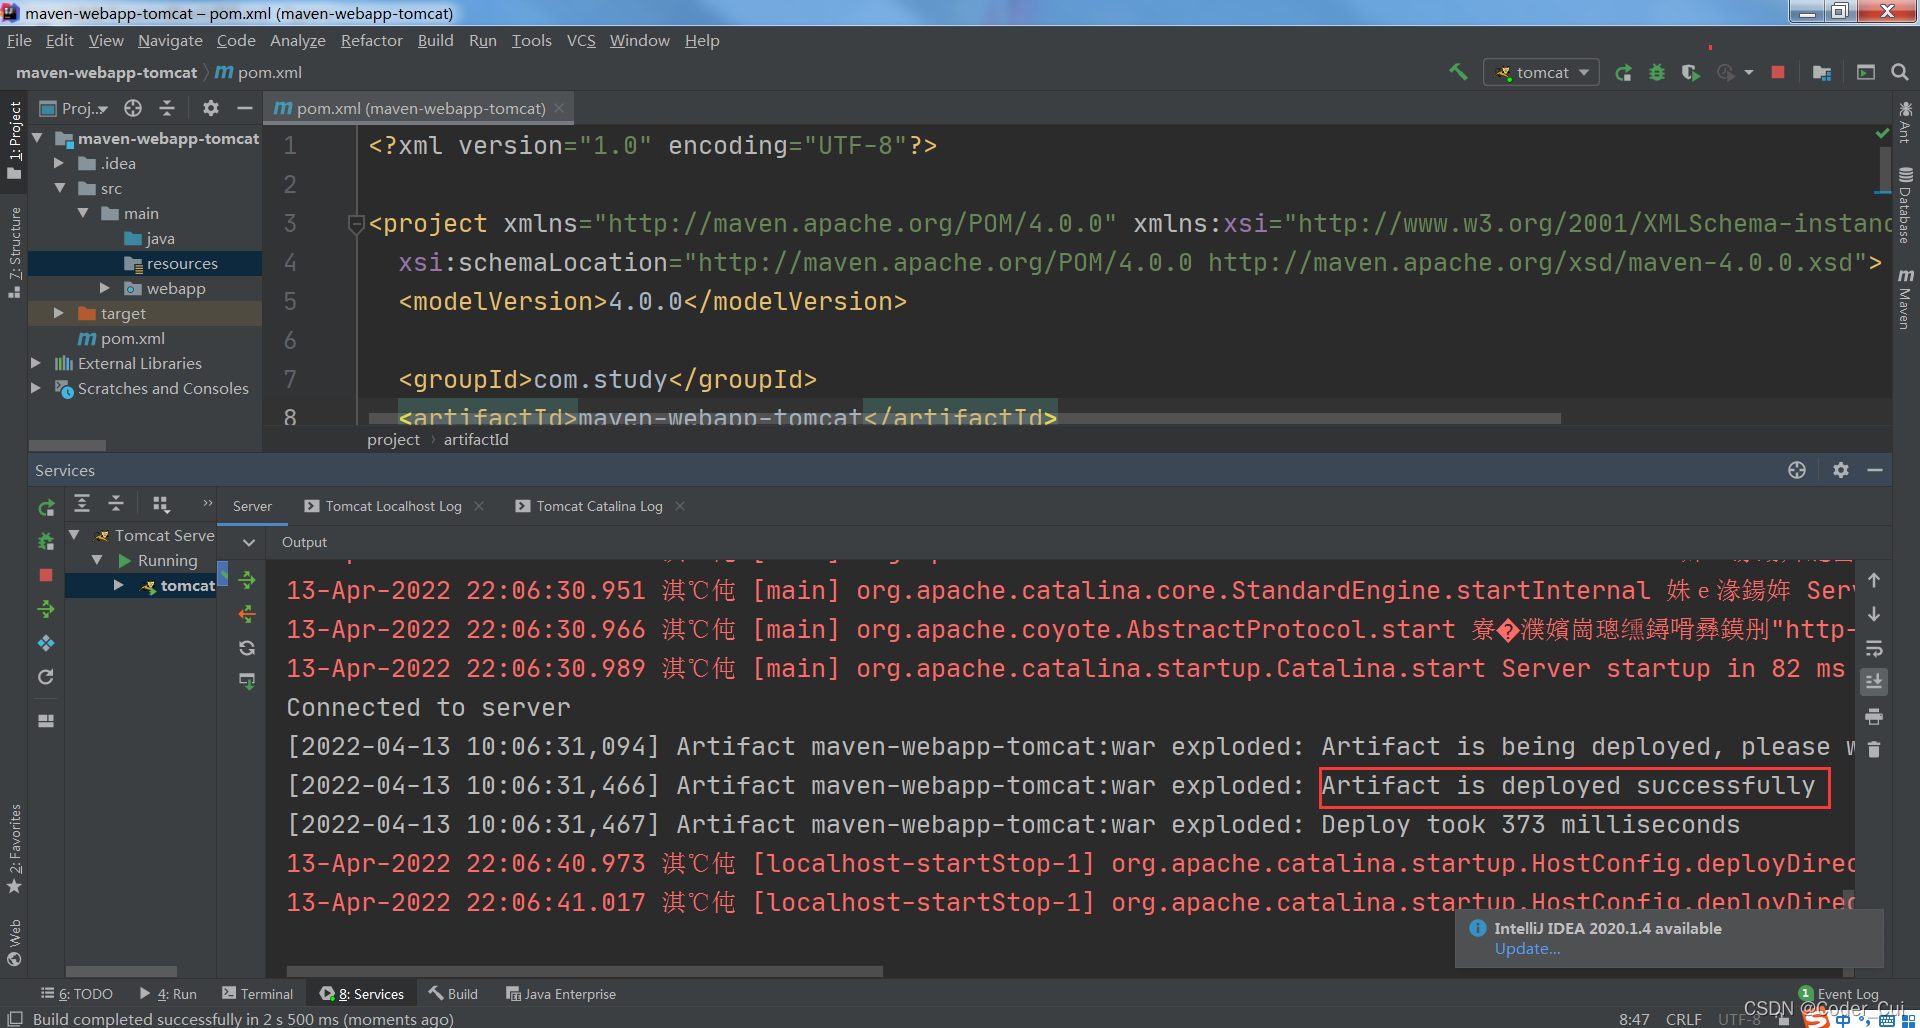
Task: Toggle the Structure side tool button
Action: tap(14, 252)
